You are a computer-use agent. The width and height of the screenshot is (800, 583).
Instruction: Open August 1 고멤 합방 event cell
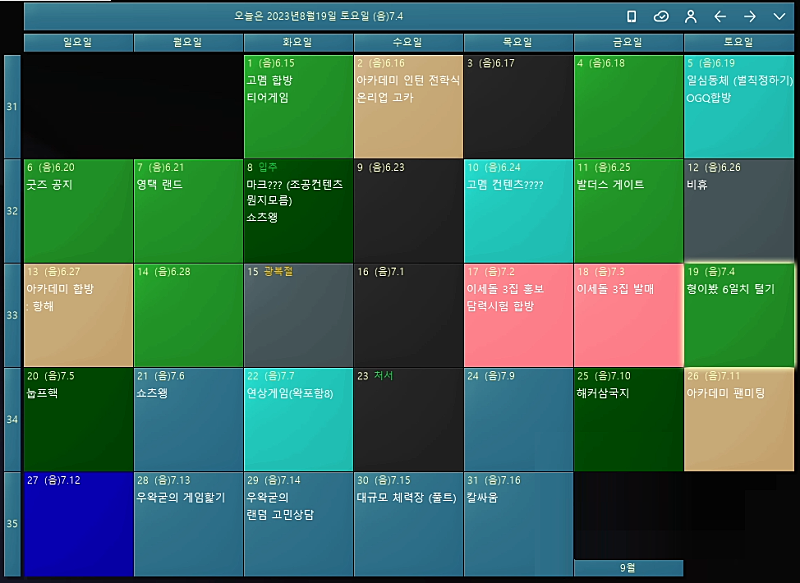[x=298, y=106]
